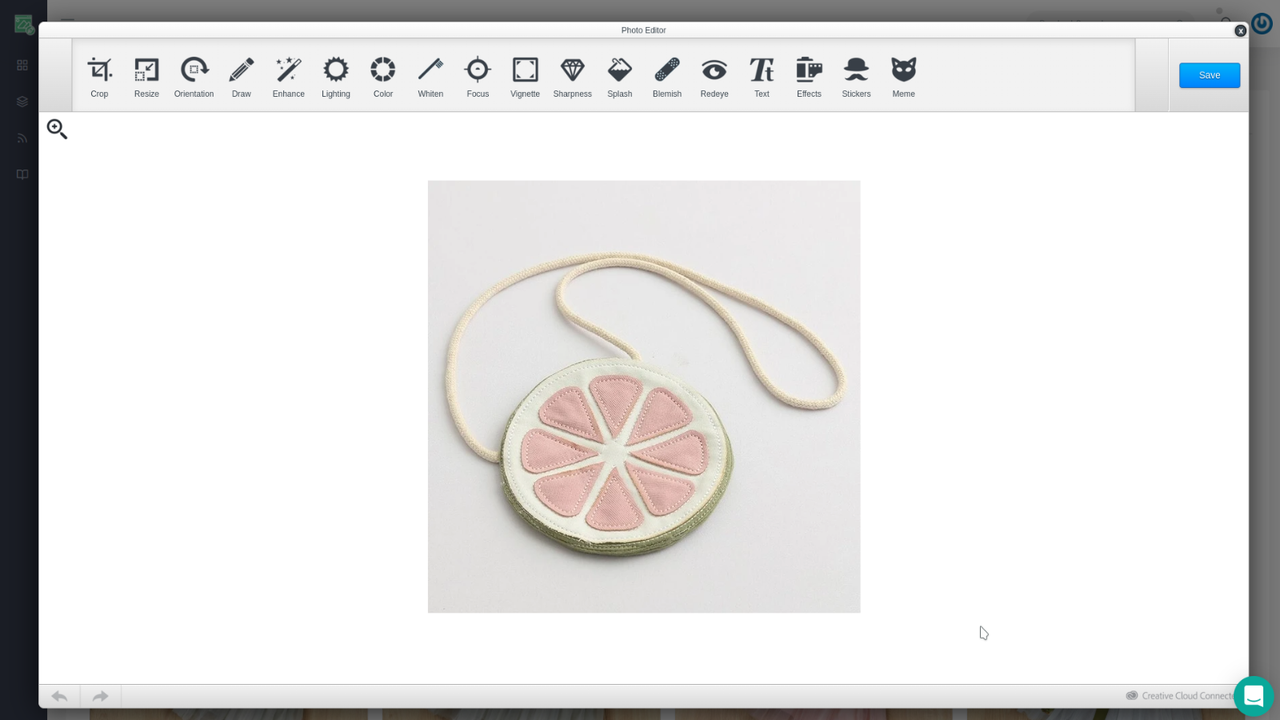The image size is (1280, 720).
Task: Open the Lighting adjustments
Action: (x=336, y=77)
